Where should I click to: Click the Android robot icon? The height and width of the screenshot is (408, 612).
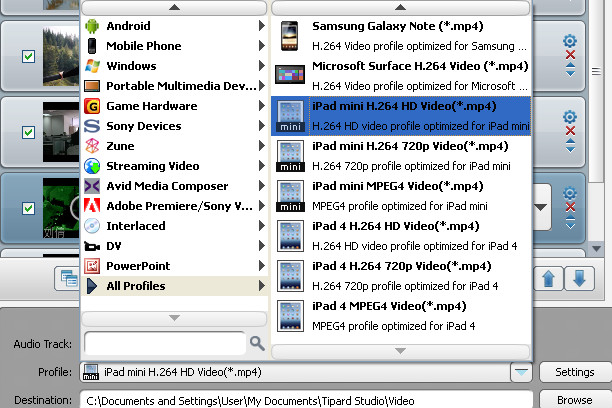click(92, 26)
